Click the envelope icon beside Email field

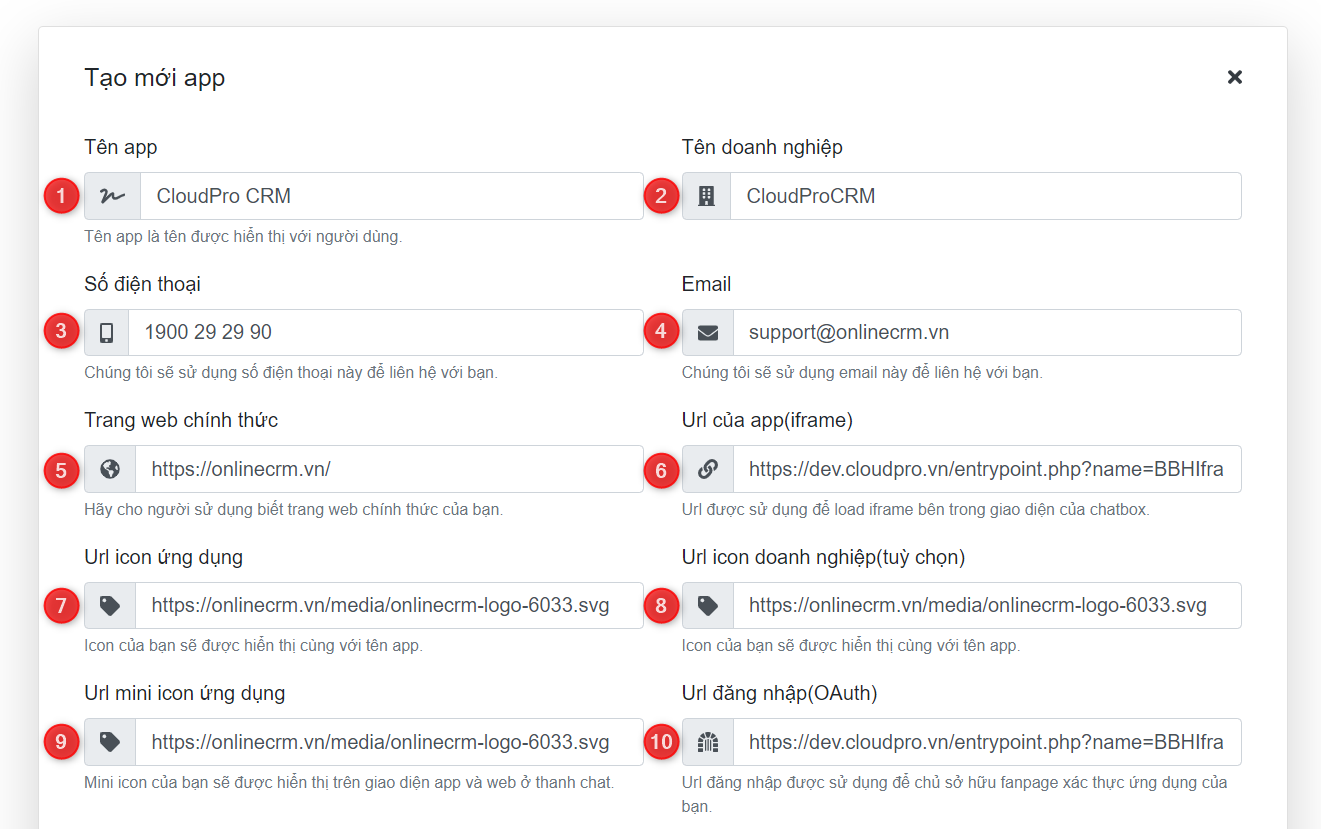(x=708, y=333)
